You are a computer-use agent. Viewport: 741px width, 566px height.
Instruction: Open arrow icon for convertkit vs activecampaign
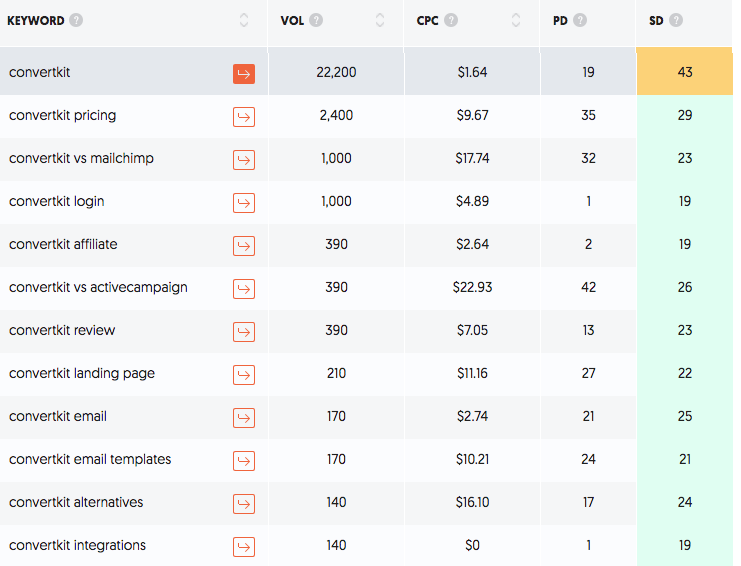pos(244,289)
